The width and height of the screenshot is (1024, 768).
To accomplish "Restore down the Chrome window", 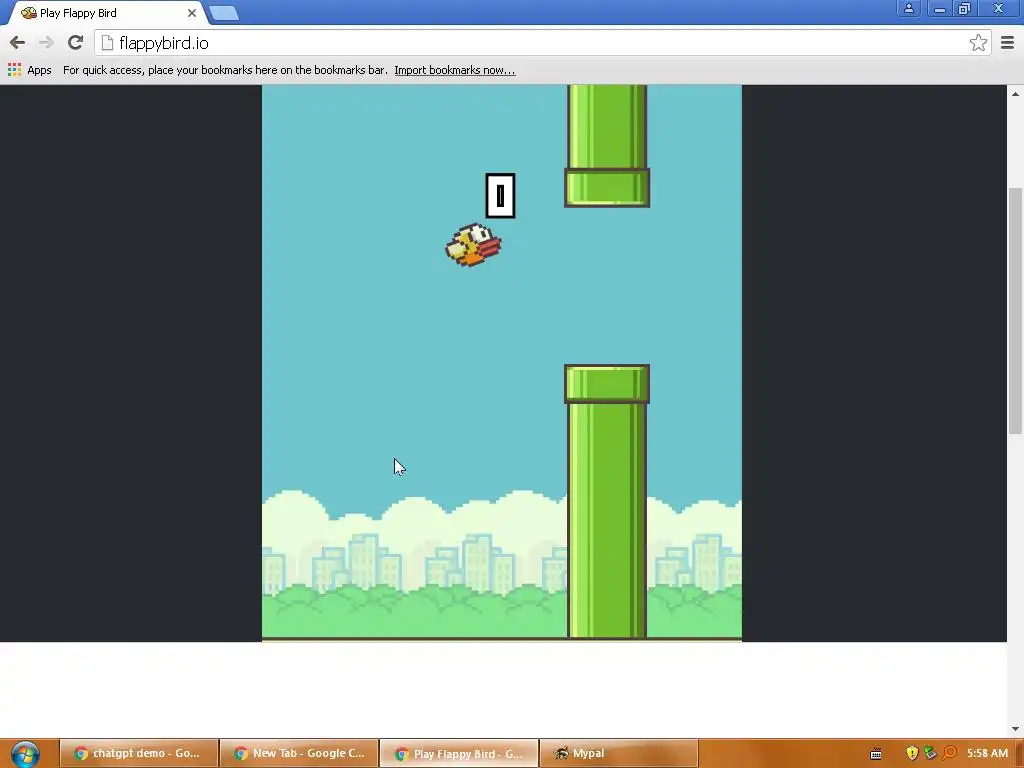I will tap(964, 8).
